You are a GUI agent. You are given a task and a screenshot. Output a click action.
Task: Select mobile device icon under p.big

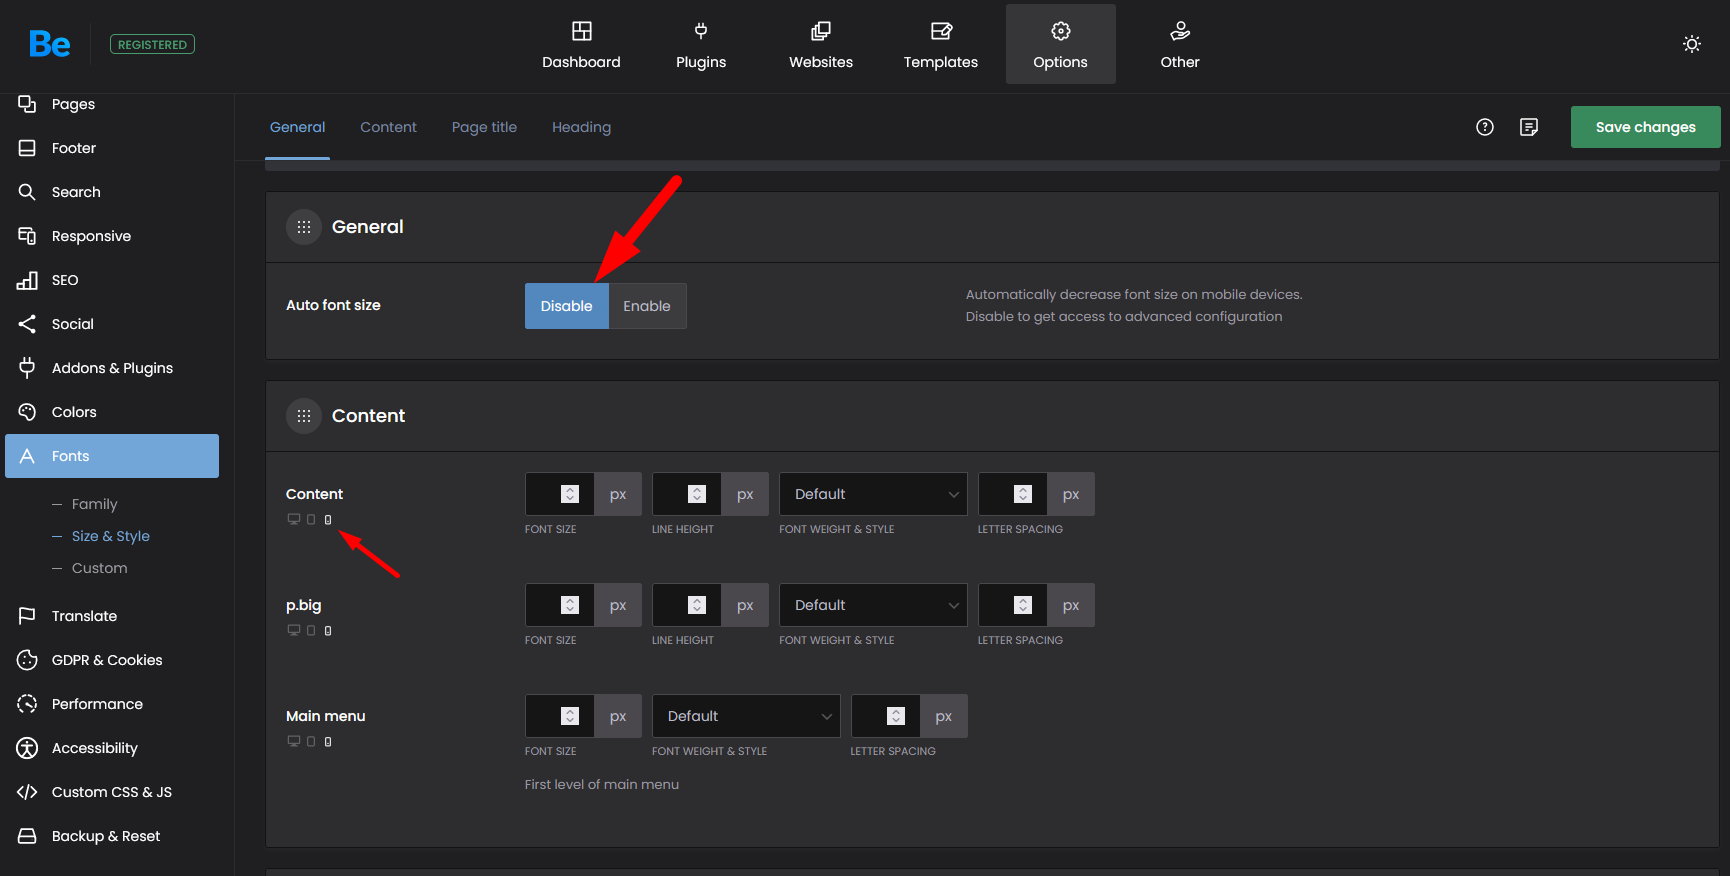click(x=328, y=630)
